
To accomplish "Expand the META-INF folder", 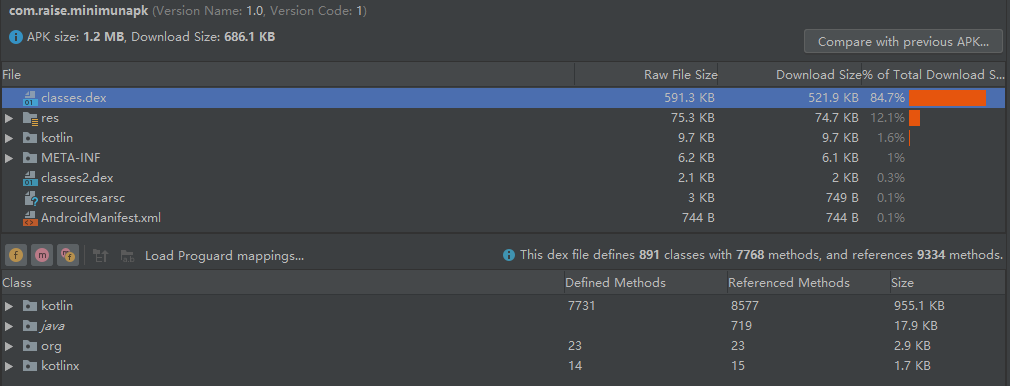I will pos(8,158).
